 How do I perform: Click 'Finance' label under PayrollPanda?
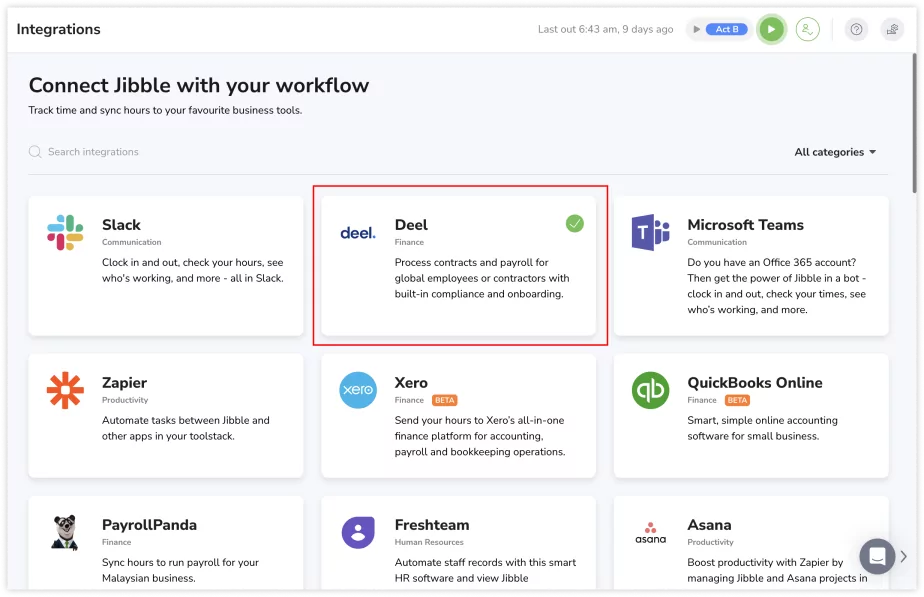(x=117, y=542)
